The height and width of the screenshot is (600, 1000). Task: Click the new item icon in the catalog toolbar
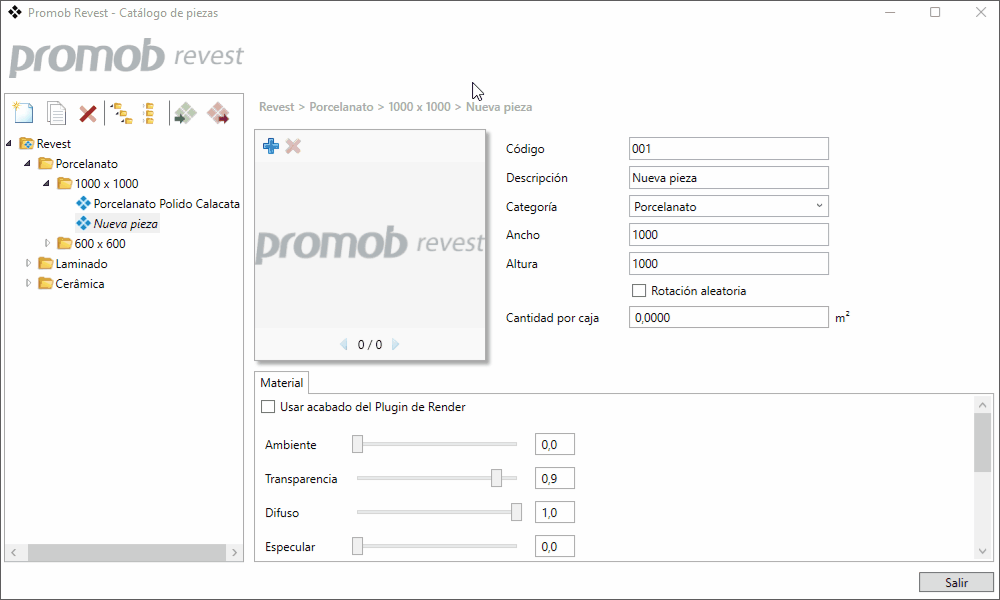click(24, 113)
